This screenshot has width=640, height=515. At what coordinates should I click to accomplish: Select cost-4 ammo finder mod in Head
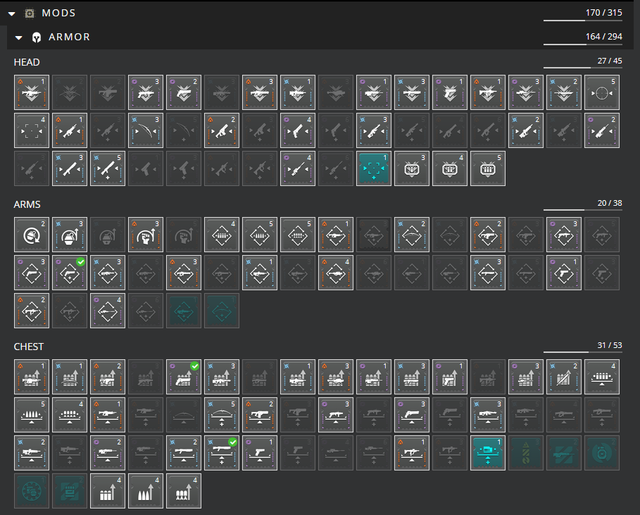[x=449, y=168]
